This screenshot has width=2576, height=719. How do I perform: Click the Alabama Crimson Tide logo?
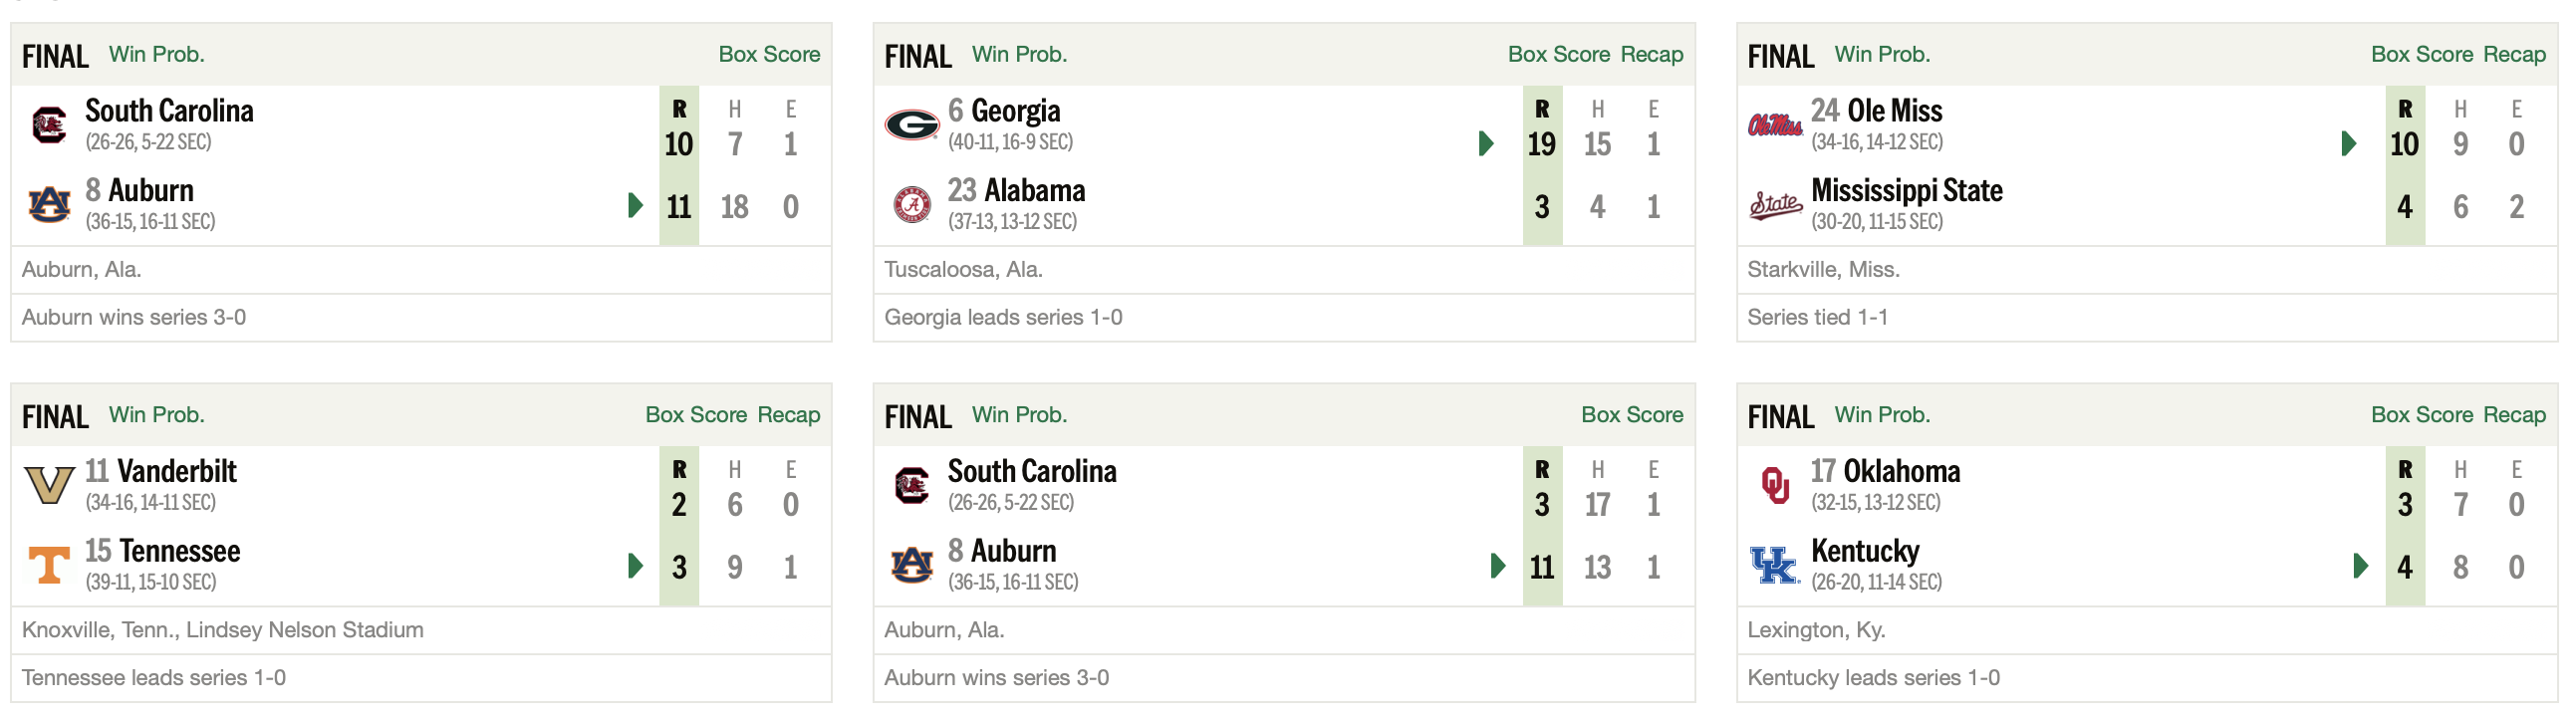click(x=911, y=205)
